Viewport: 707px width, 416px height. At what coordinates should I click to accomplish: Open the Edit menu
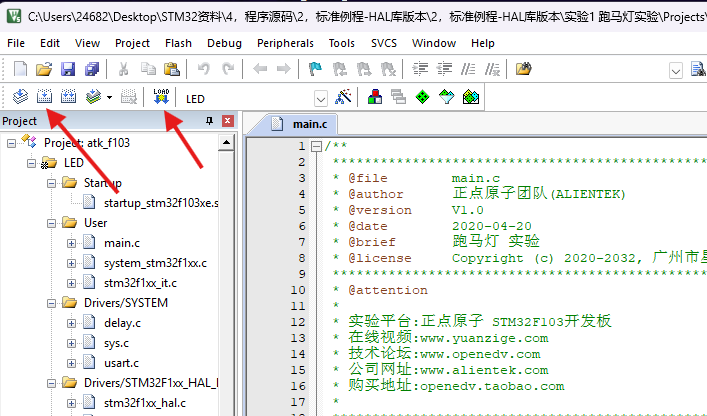50,43
